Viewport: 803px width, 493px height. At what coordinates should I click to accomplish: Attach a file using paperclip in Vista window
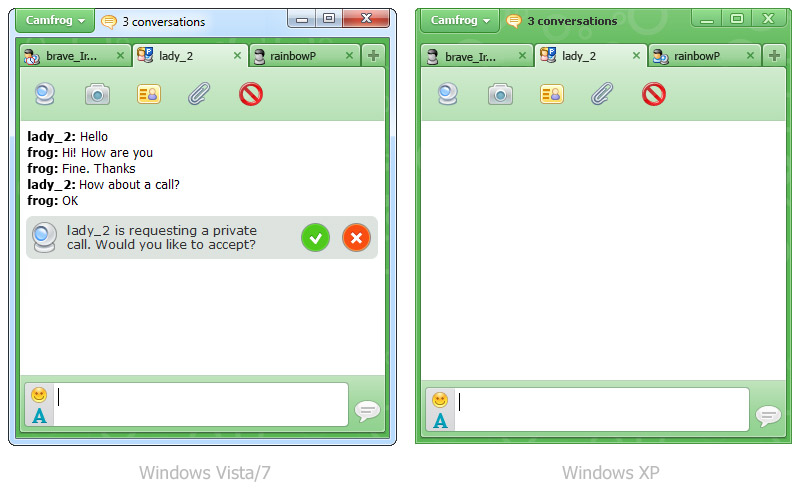coord(199,95)
